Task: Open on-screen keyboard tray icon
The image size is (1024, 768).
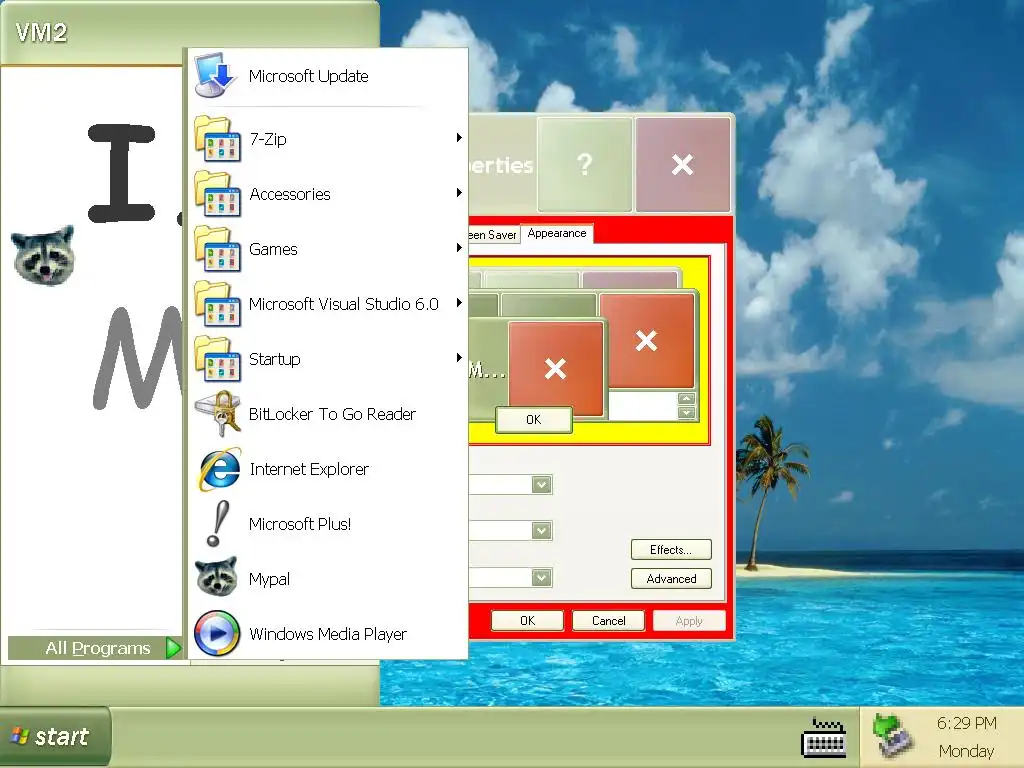Action: 823,737
